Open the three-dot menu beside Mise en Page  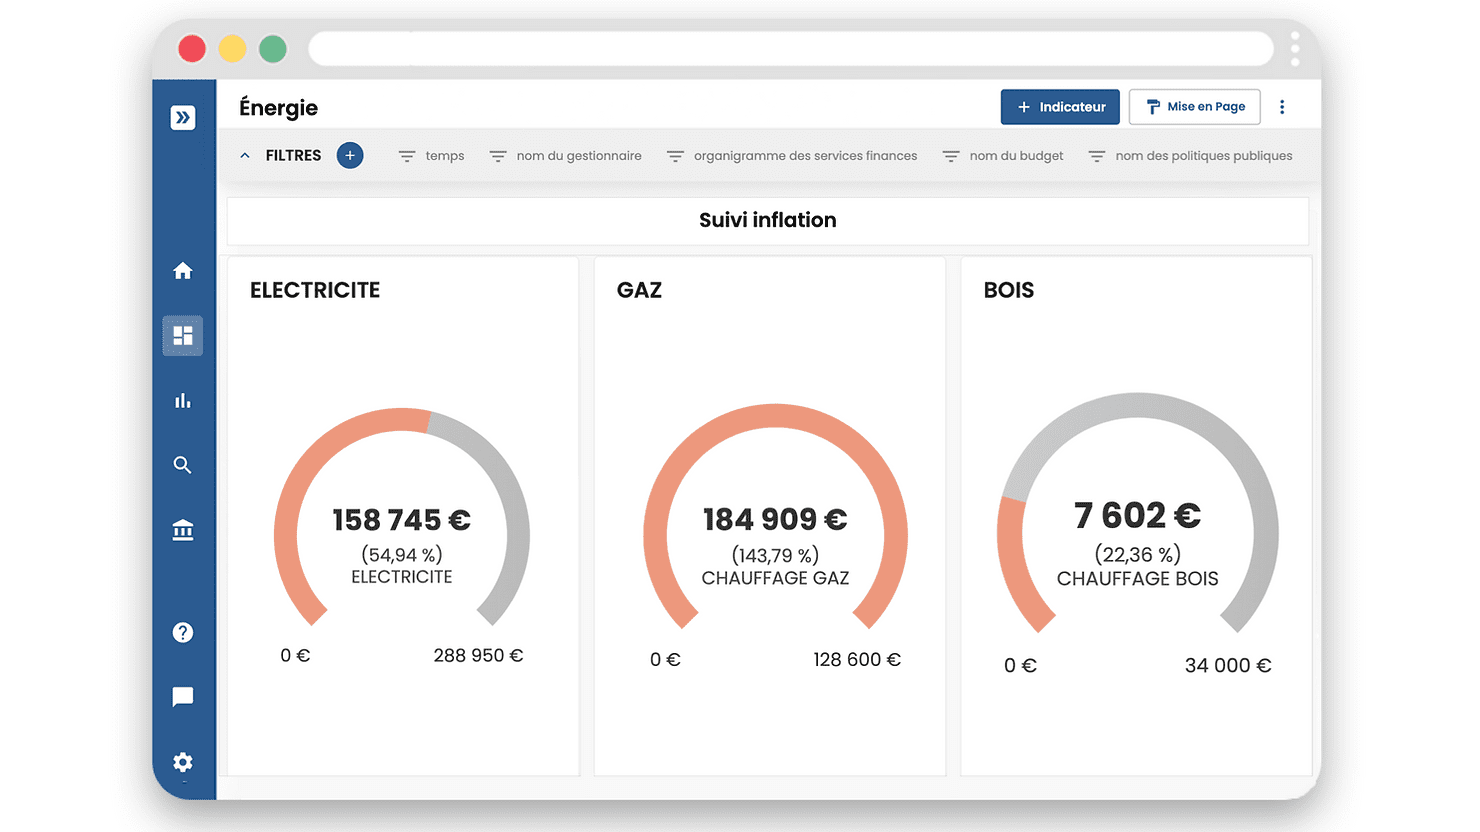pos(1282,107)
